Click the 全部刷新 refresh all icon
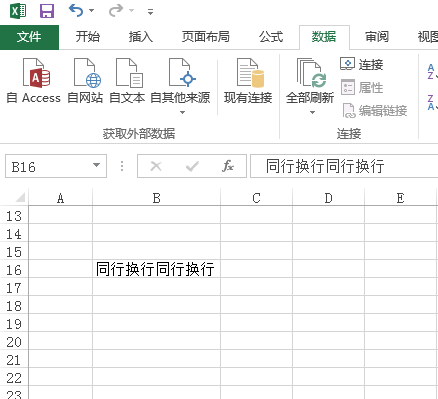 click(310, 73)
